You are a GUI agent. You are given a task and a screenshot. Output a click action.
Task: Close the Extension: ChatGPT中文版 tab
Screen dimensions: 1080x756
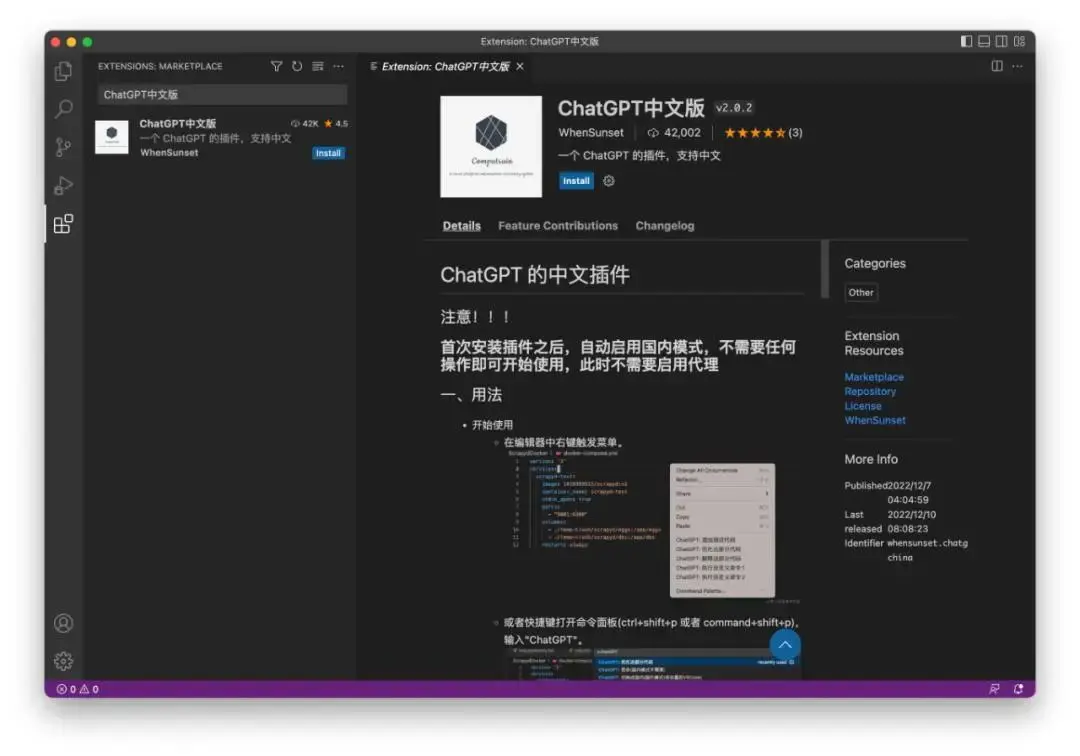tap(520, 66)
